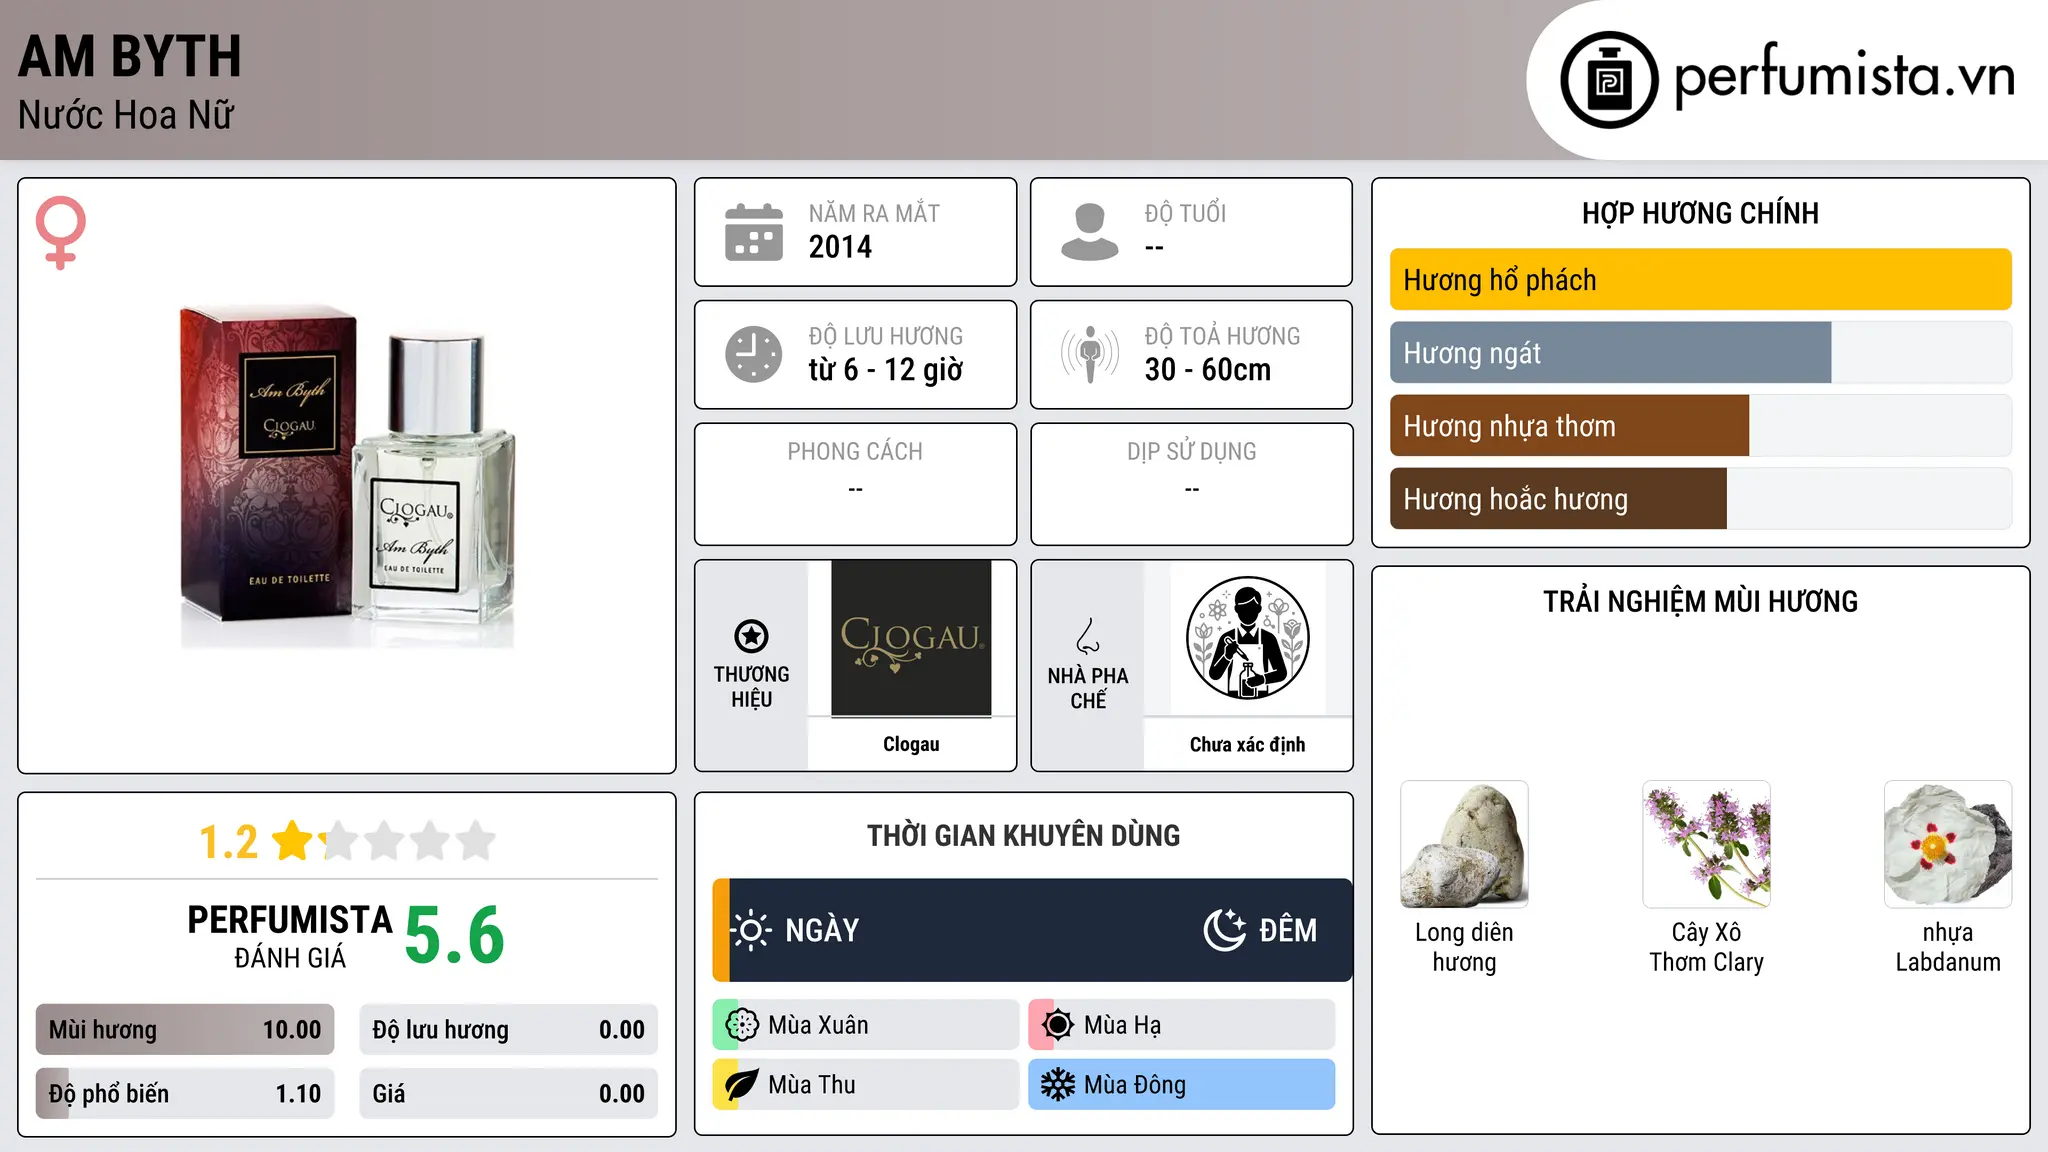
Task: Select the Mùa Hạ season button
Action: point(1182,1025)
